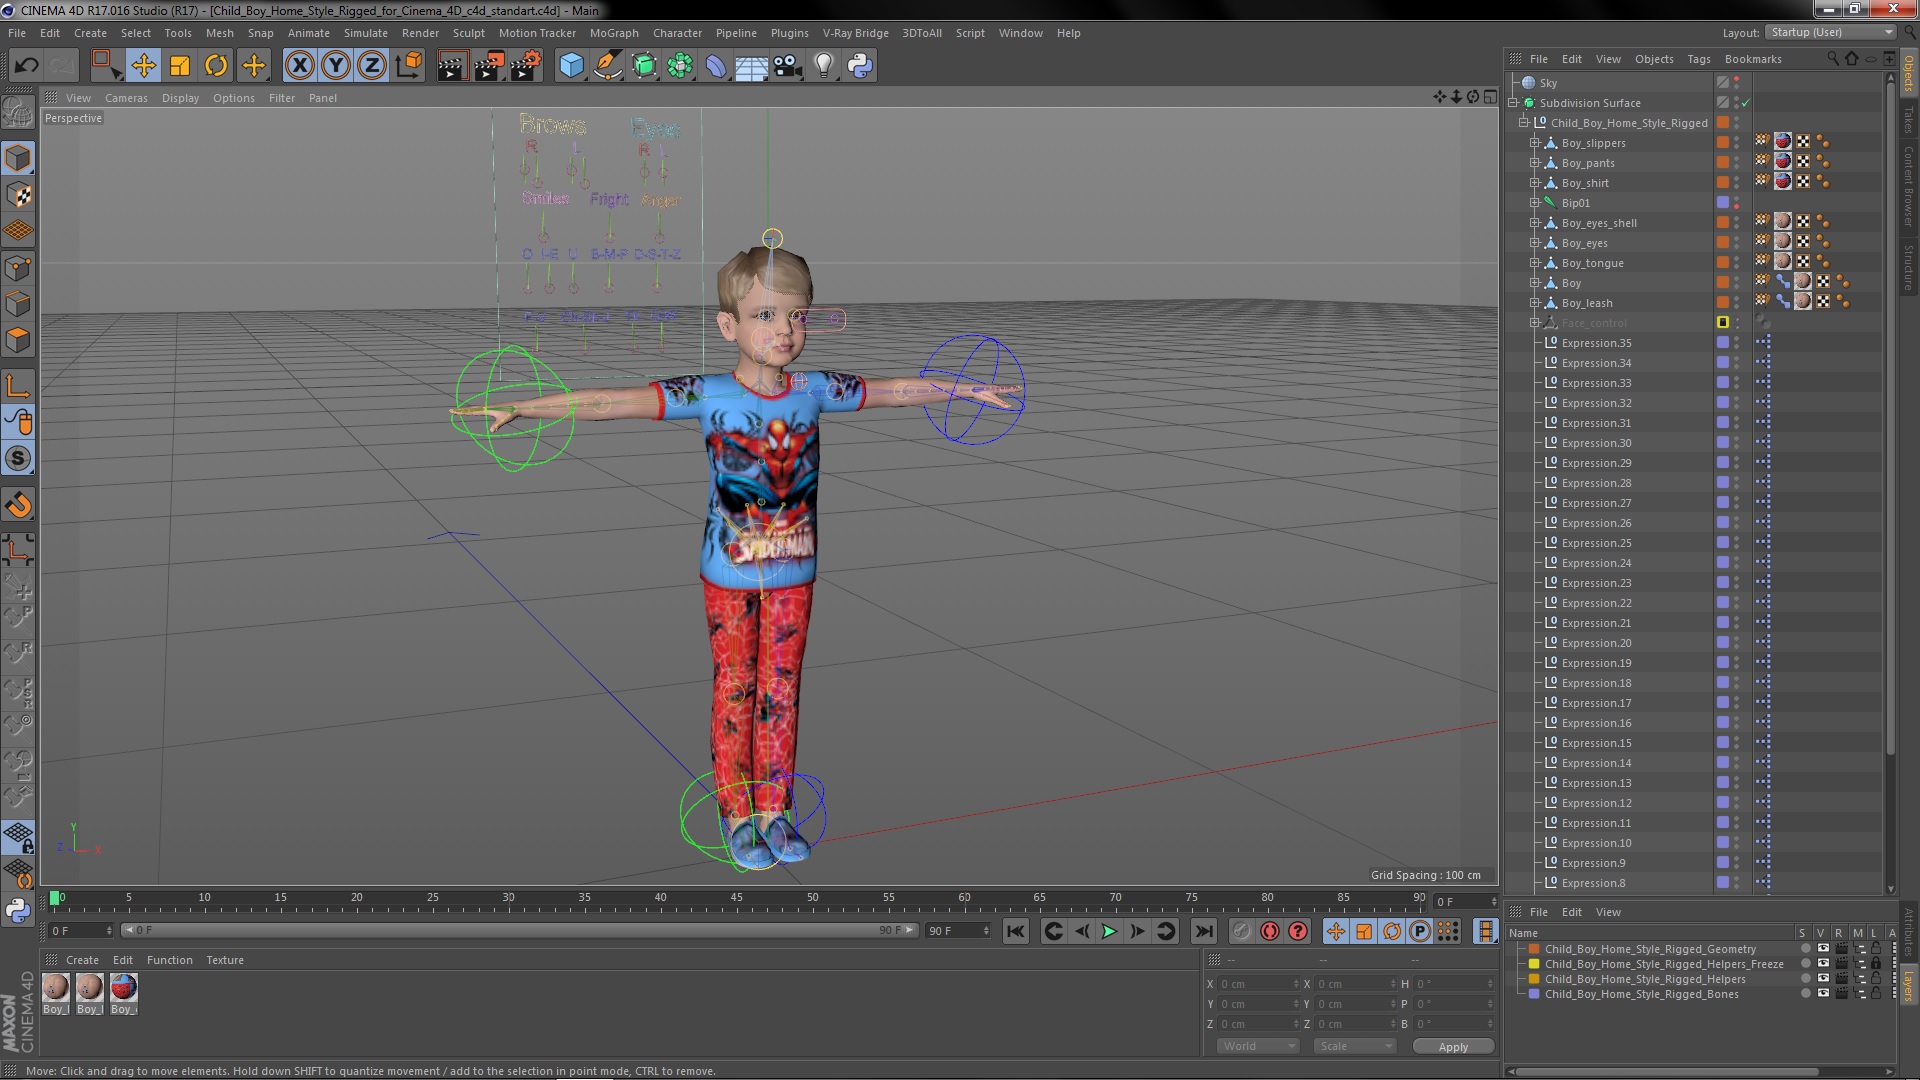Image resolution: width=1920 pixels, height=1080 pixels.
Task: Click the Play Forwards button
Action: [x=1109, y=931]
